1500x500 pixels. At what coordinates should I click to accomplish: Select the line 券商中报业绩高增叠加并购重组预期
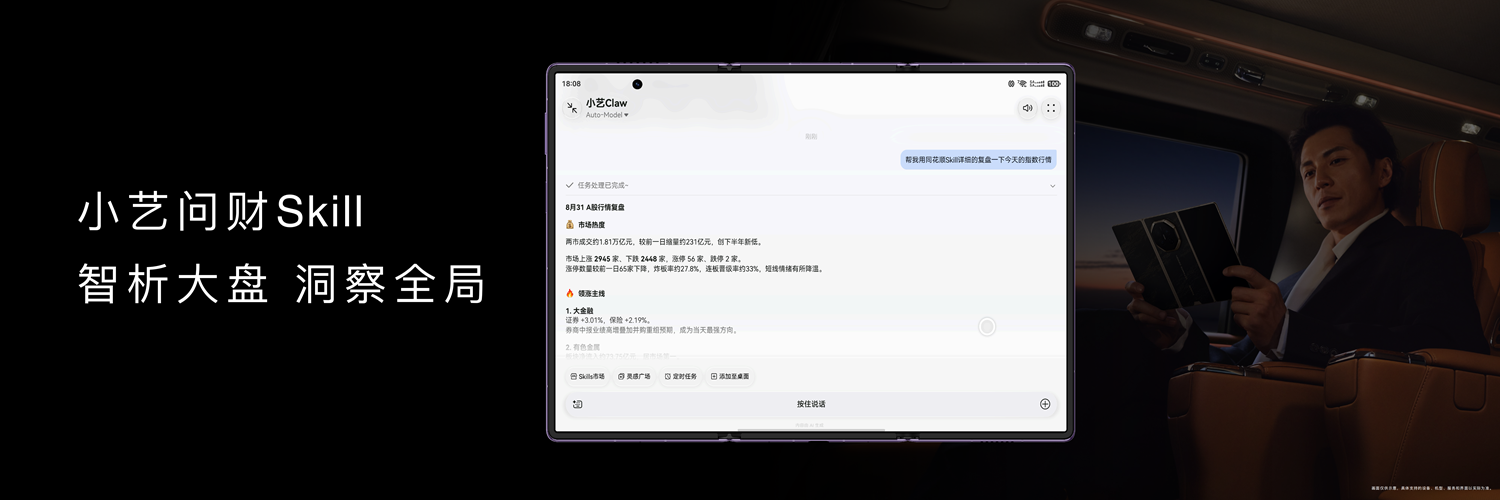pos(651,329)
